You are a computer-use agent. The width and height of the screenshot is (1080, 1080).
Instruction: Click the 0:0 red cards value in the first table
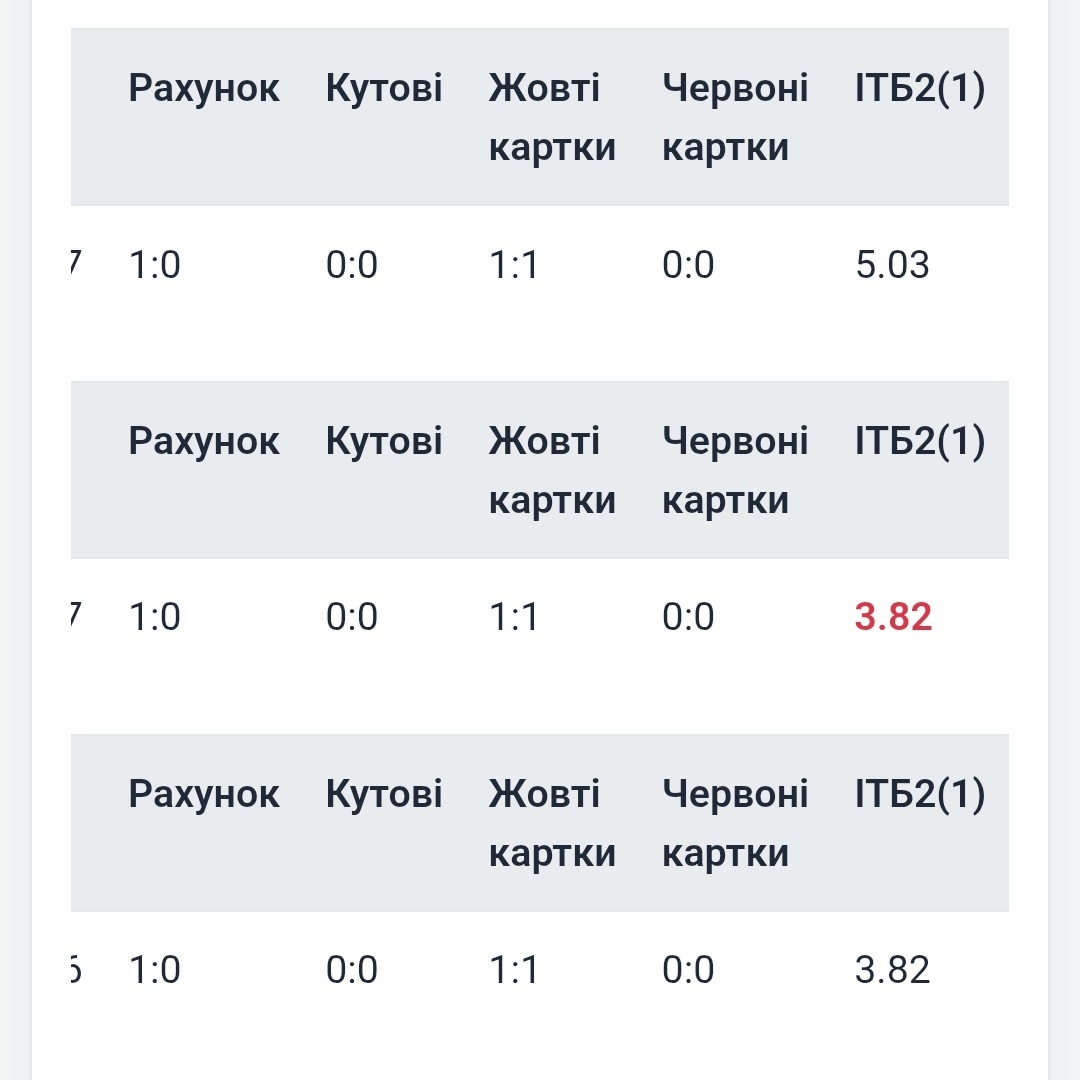(688, 265)
